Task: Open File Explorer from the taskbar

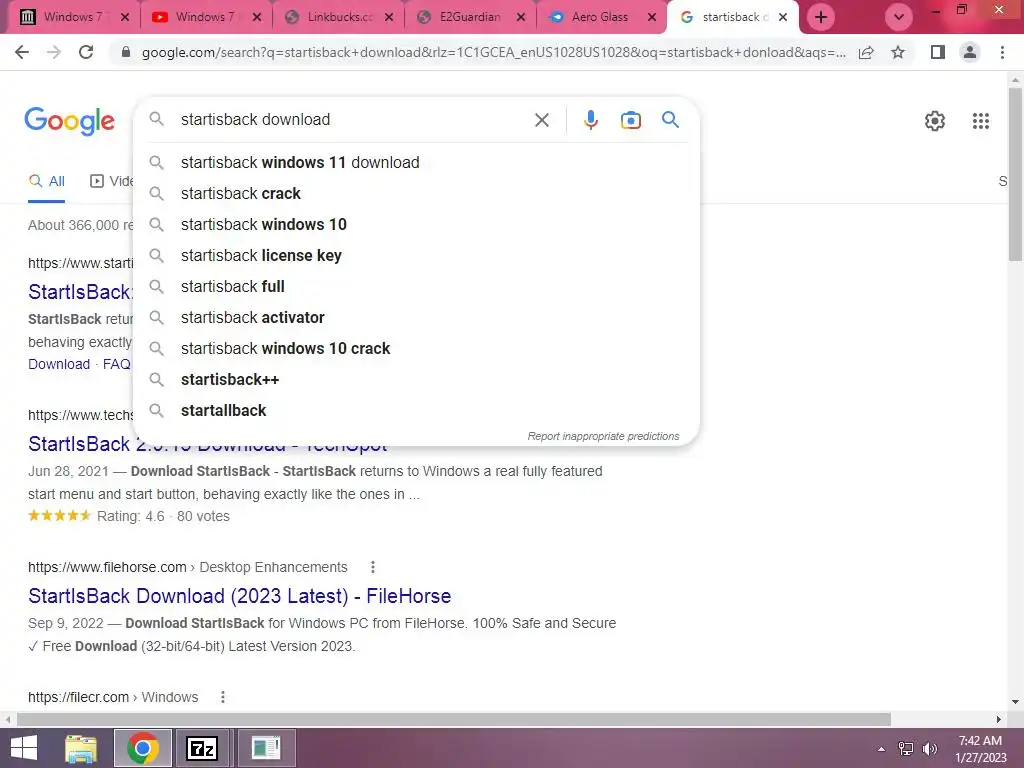Action: click(x=81, y=748)
